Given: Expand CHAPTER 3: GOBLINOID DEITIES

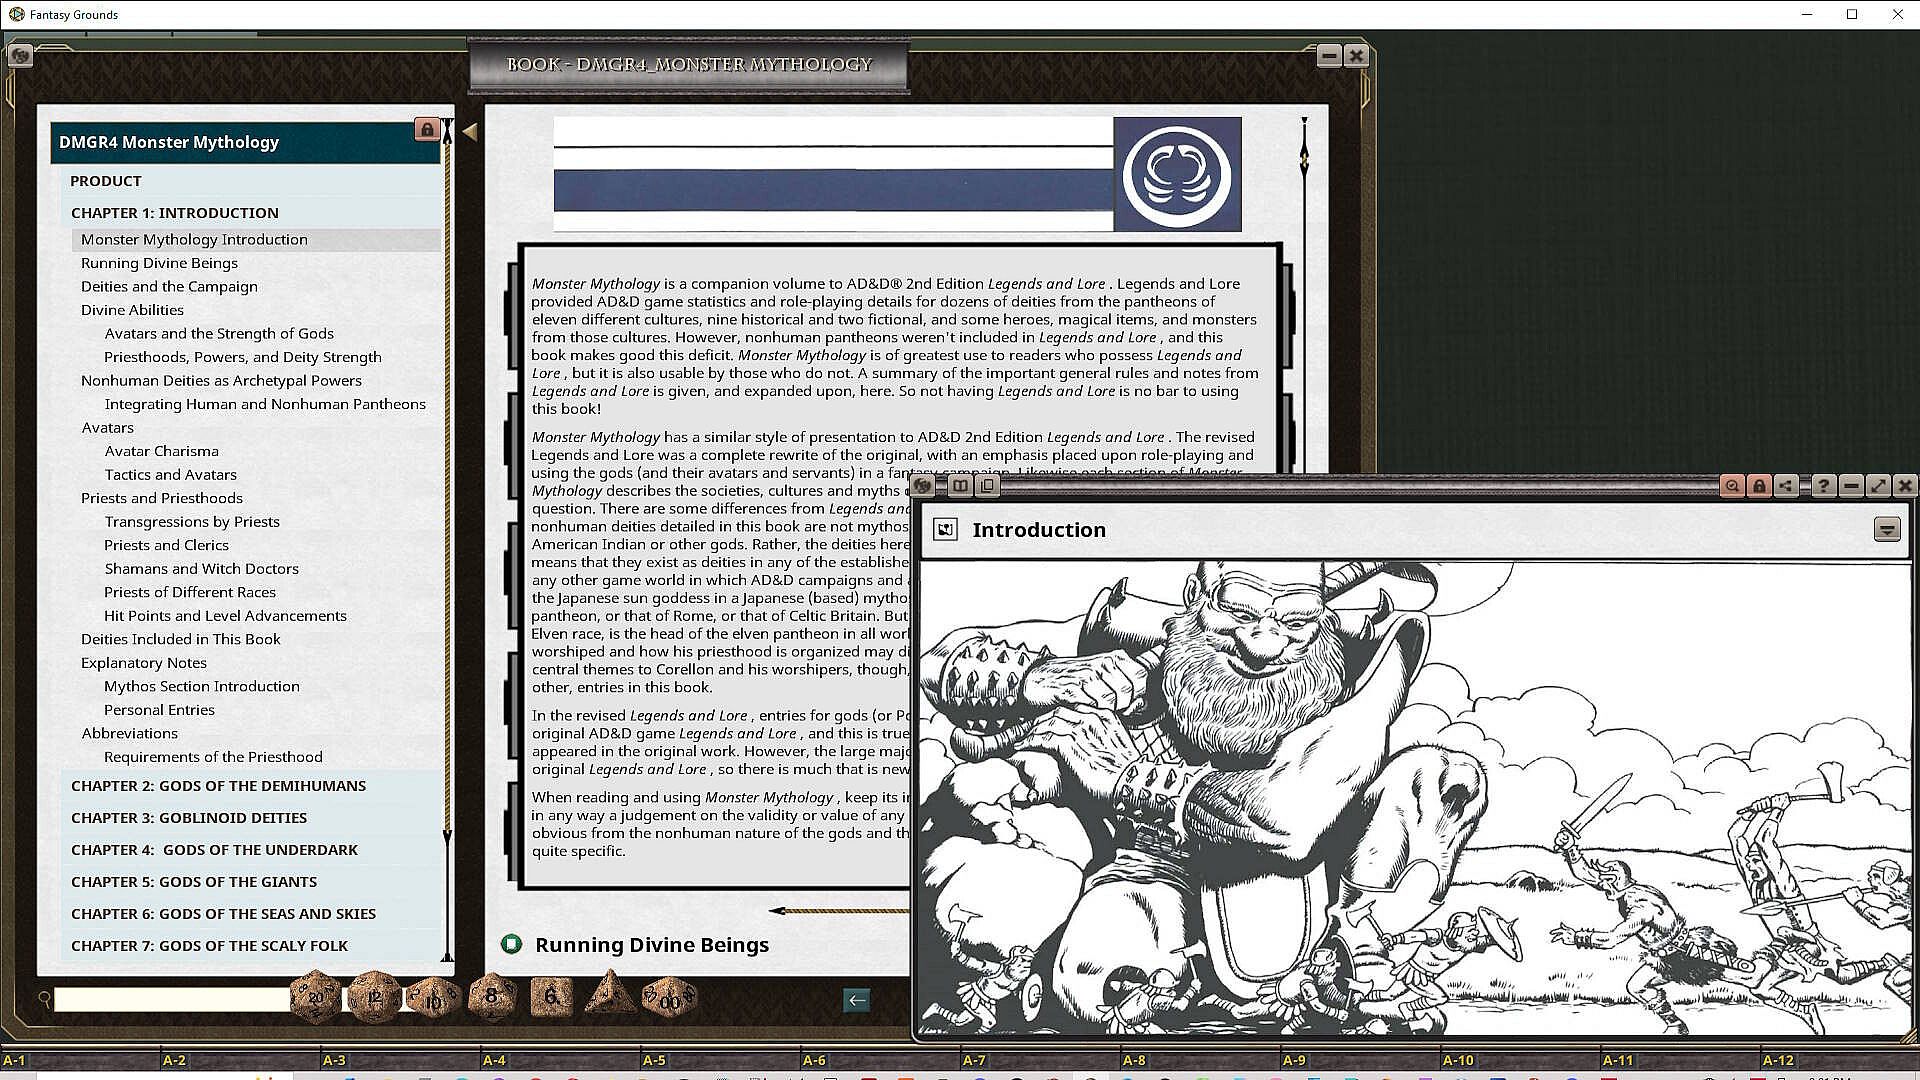Looking at the screenshot, I should point(250,818).
